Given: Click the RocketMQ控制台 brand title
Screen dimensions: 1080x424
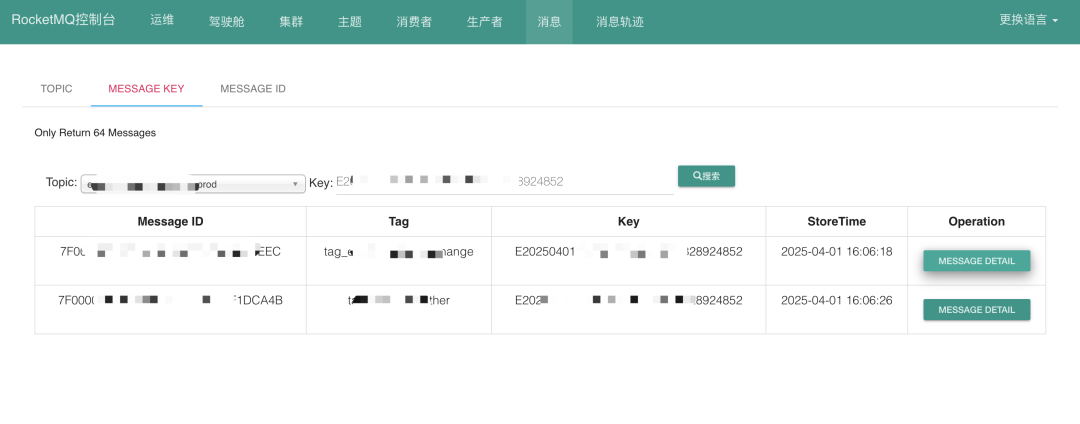Looking at the screenshot, I should tap(63, 20).
